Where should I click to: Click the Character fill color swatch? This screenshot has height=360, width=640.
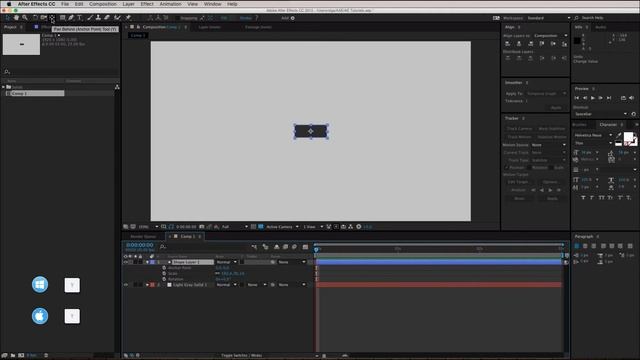coord(628,136)
